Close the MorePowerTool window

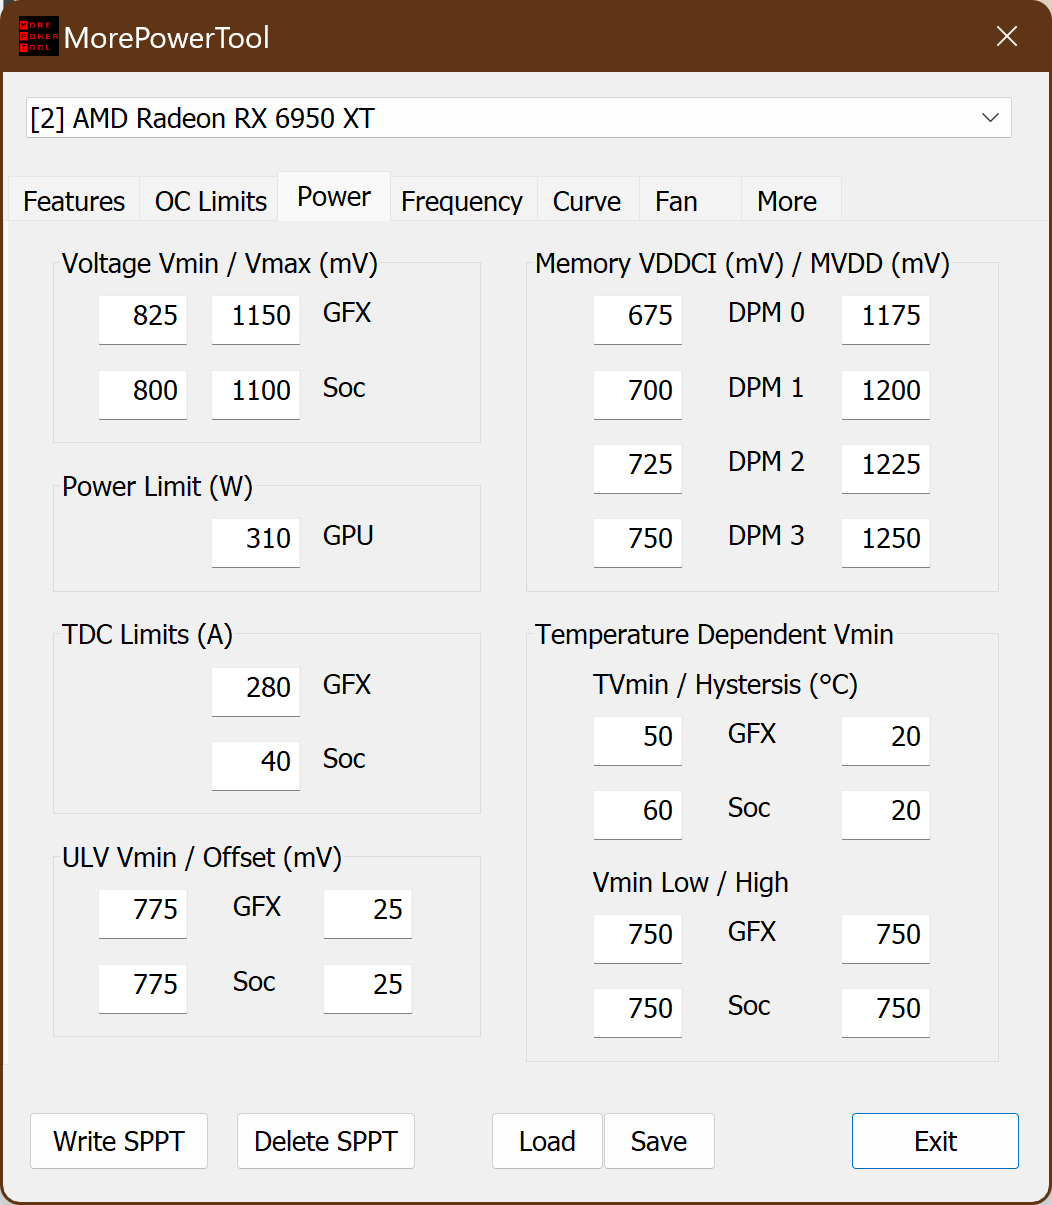click(1007, 37)
